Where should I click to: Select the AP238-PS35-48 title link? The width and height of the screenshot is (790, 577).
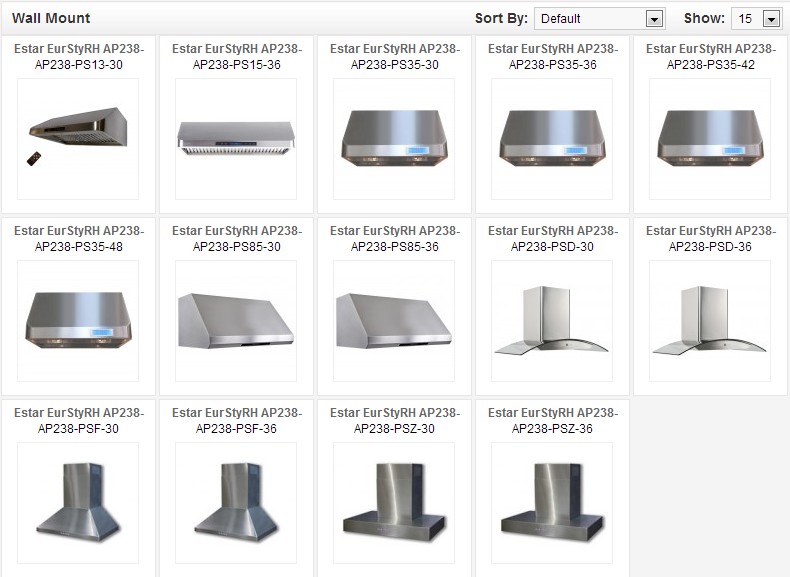[78, 238]
